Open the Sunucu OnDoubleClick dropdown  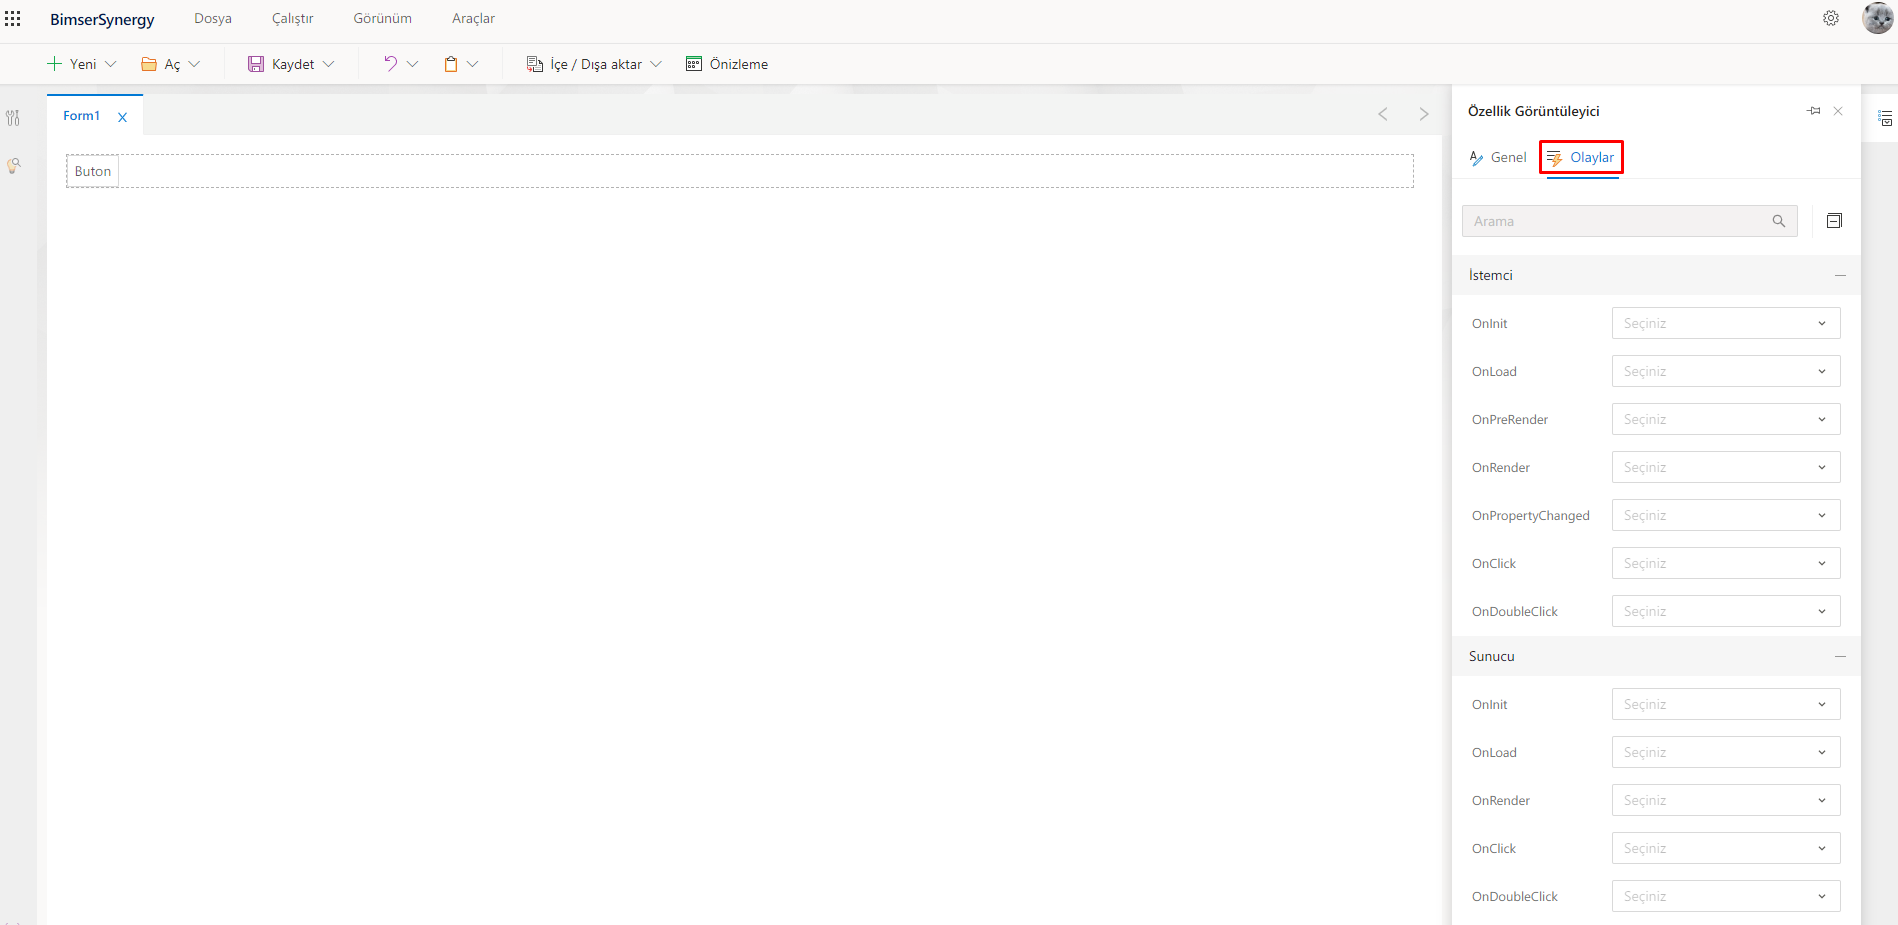(x=1726, y=896)
